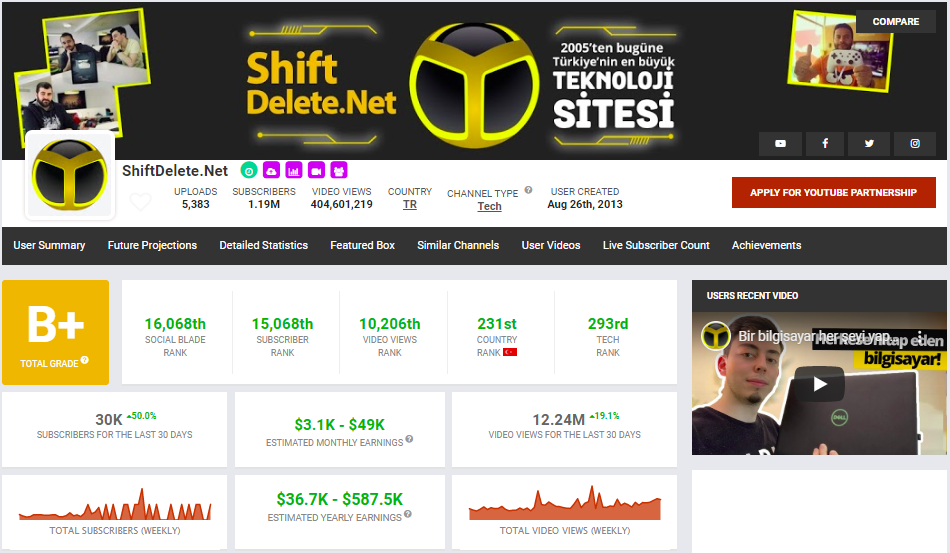Go to the Live Subscriber Count tab
This screenshot has height=553, width=950.
click(x=656, y=245)
